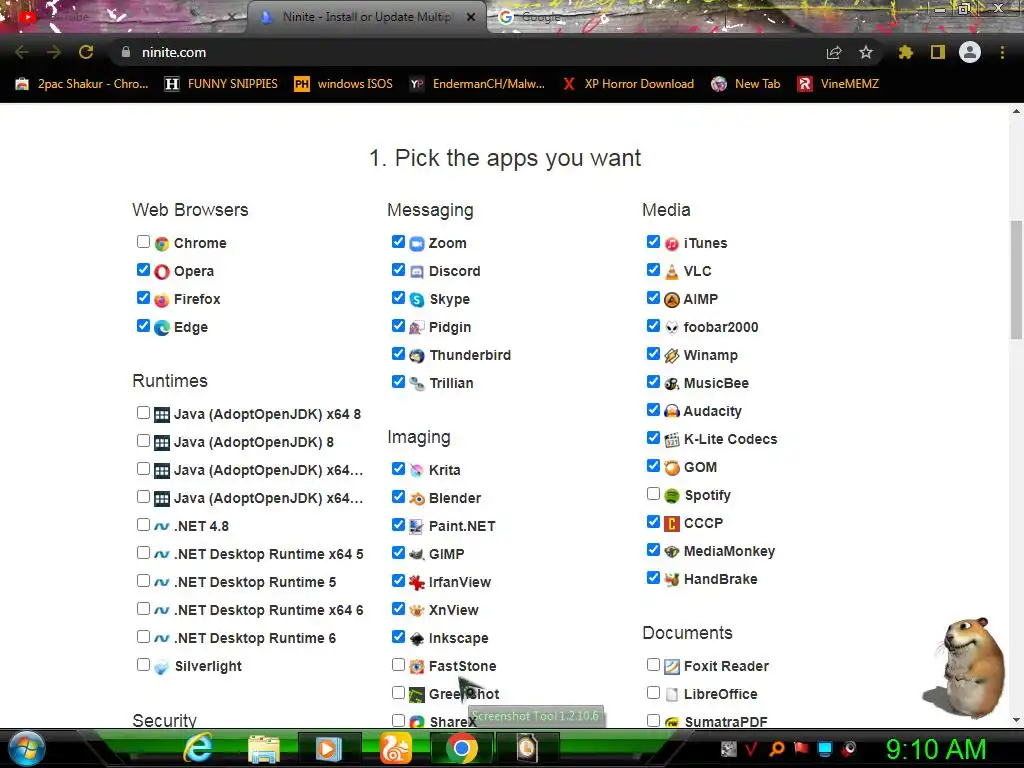Toggle the browser side panel icon
Screen dimensions: 1024x768
click(x=938, y=52)
